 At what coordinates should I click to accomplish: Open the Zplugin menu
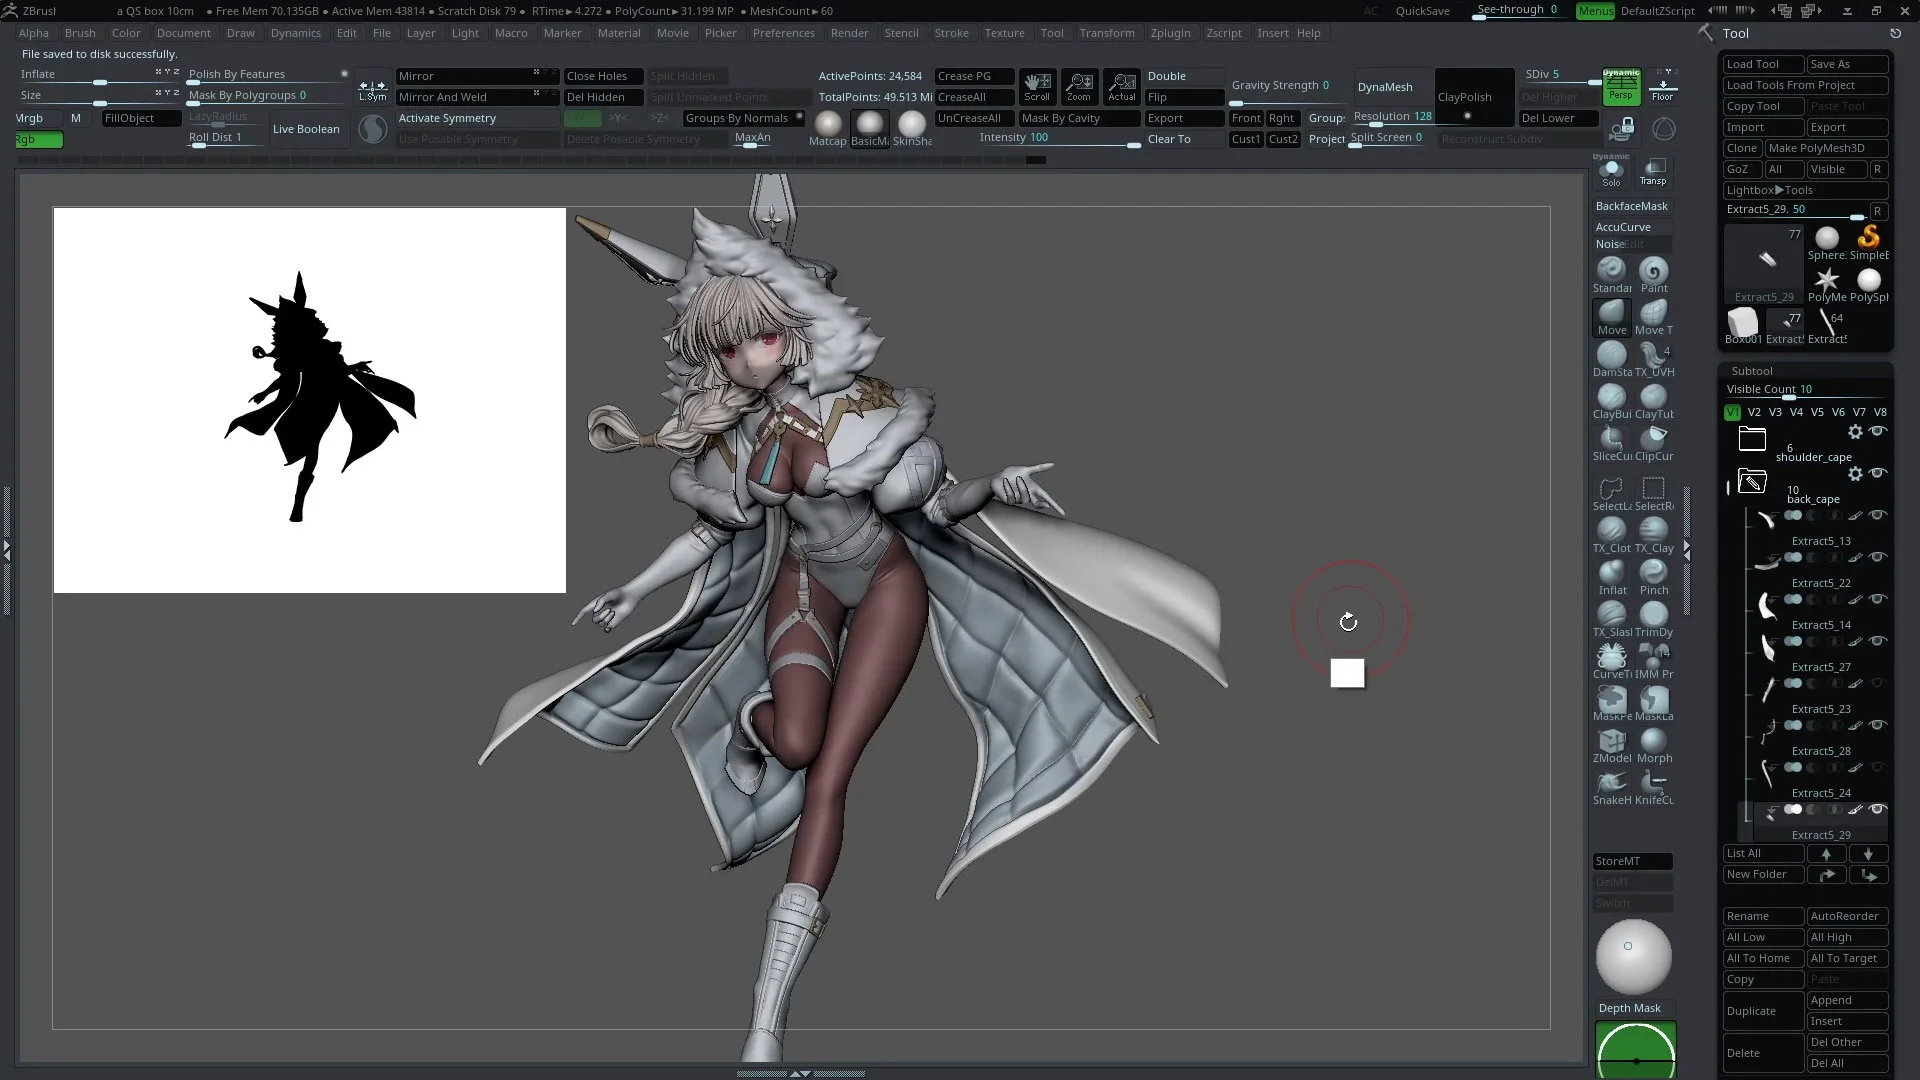coord(1170,33)
